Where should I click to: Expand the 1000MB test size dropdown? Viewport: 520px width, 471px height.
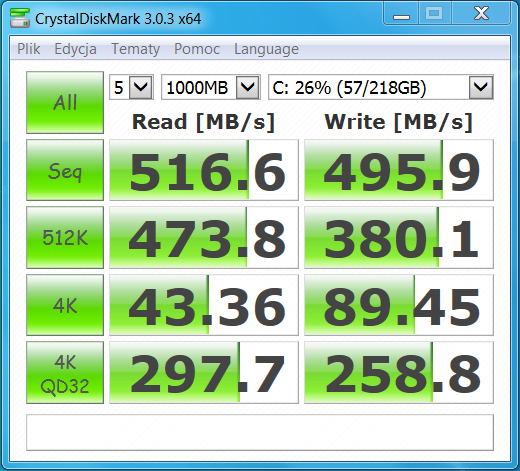(x=211, y=87)
